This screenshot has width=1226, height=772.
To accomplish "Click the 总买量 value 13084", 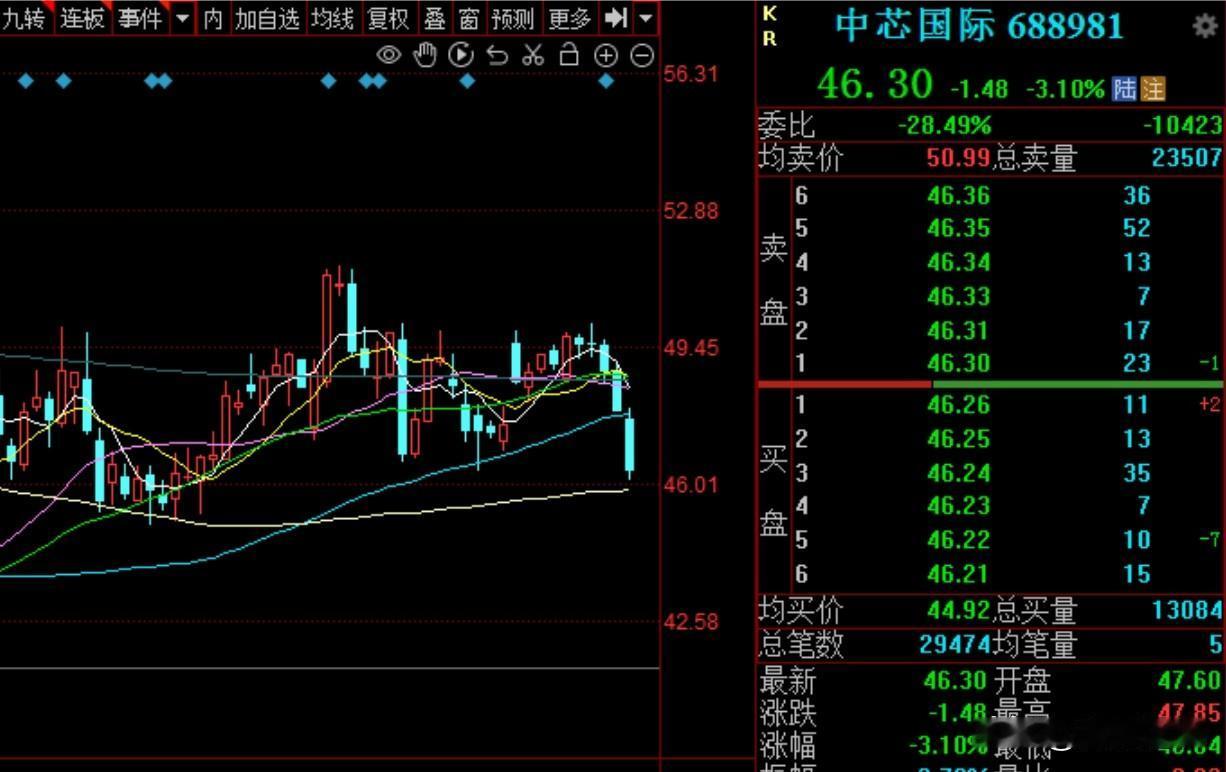I will tap(1187, 609).
